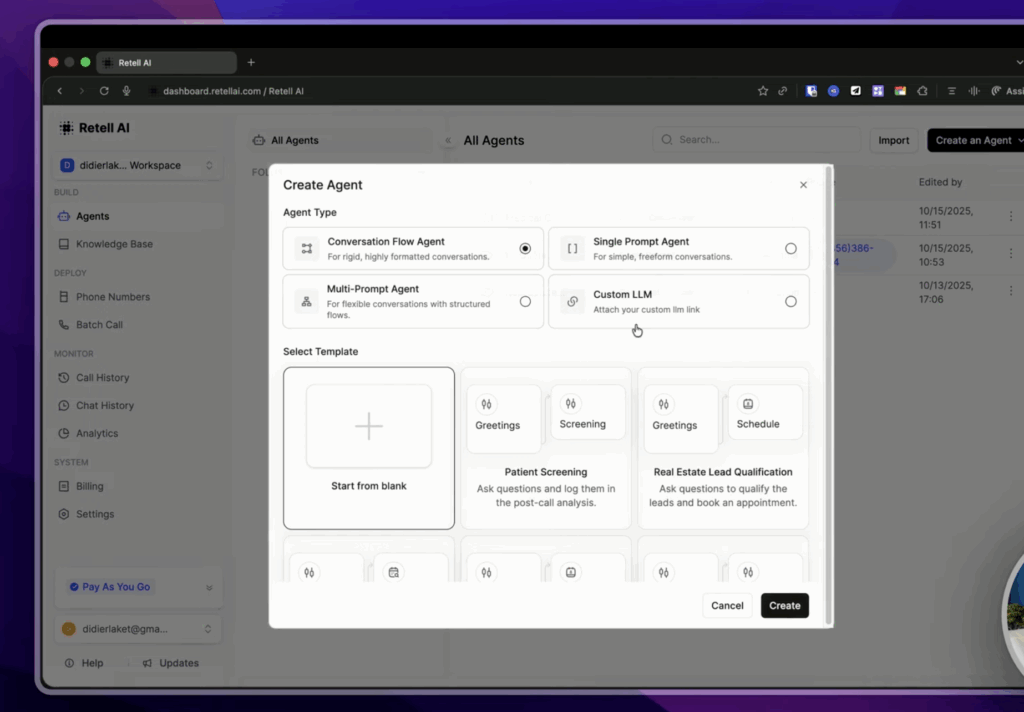The width and height of the screenshot is (1024, 712).
Task: Open Settings from the sidebar icon
Action: [x=62, y=514]
